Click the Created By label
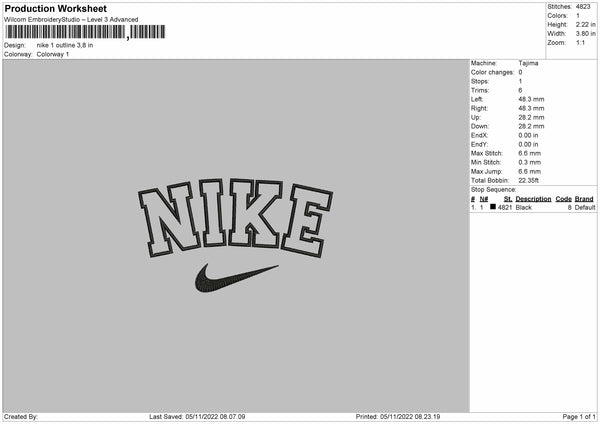The height and width of the screenshot is (424, 600). tap(21, 417)
